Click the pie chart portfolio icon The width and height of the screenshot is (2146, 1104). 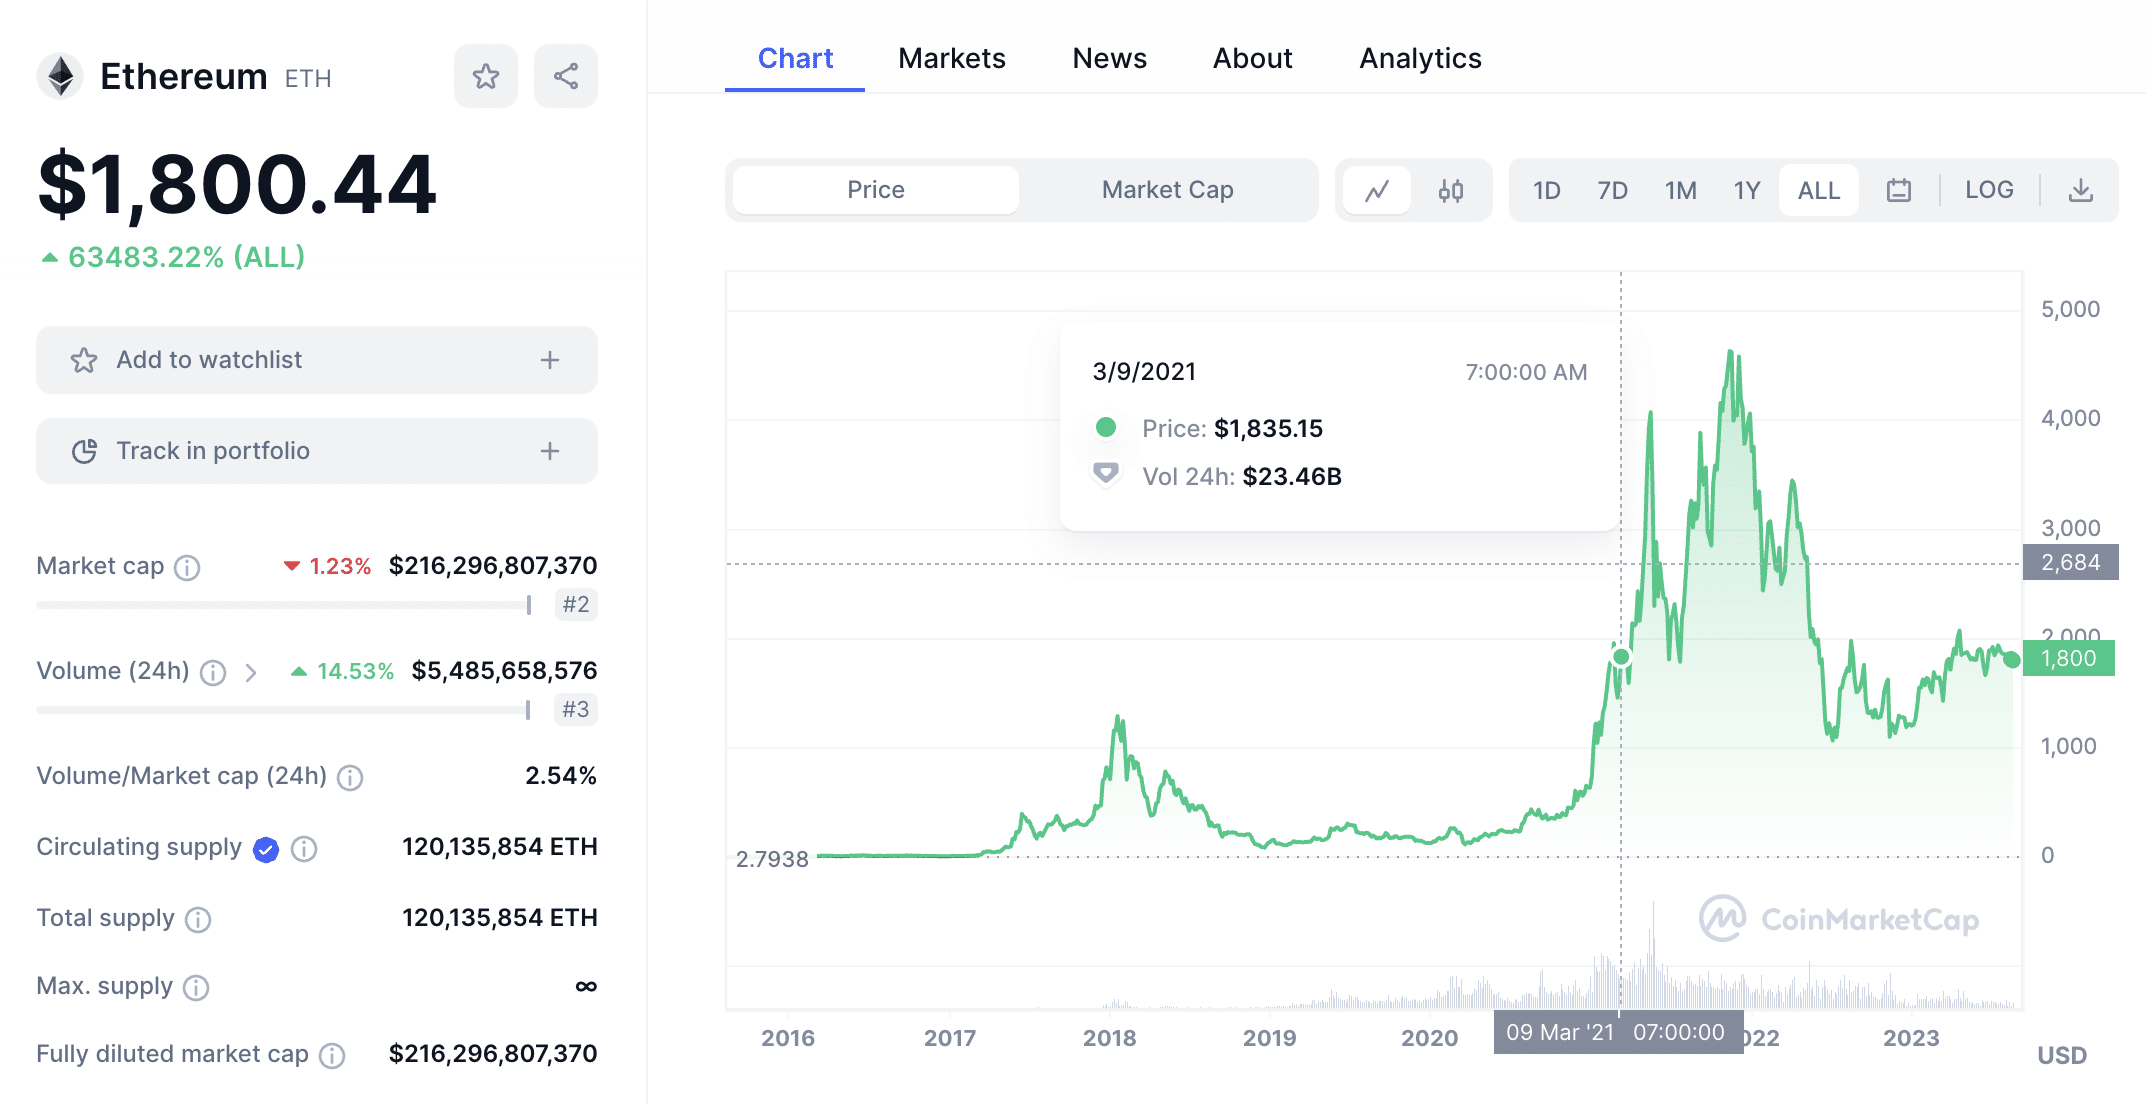[x=84, y=451]
